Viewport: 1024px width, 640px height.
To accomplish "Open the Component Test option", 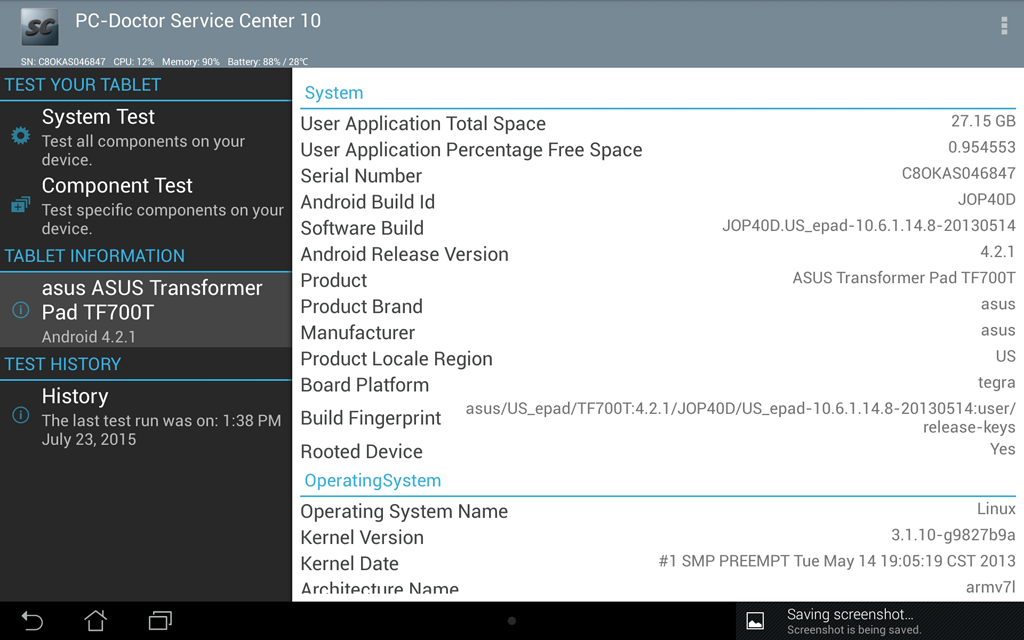I will coord(146,206).
